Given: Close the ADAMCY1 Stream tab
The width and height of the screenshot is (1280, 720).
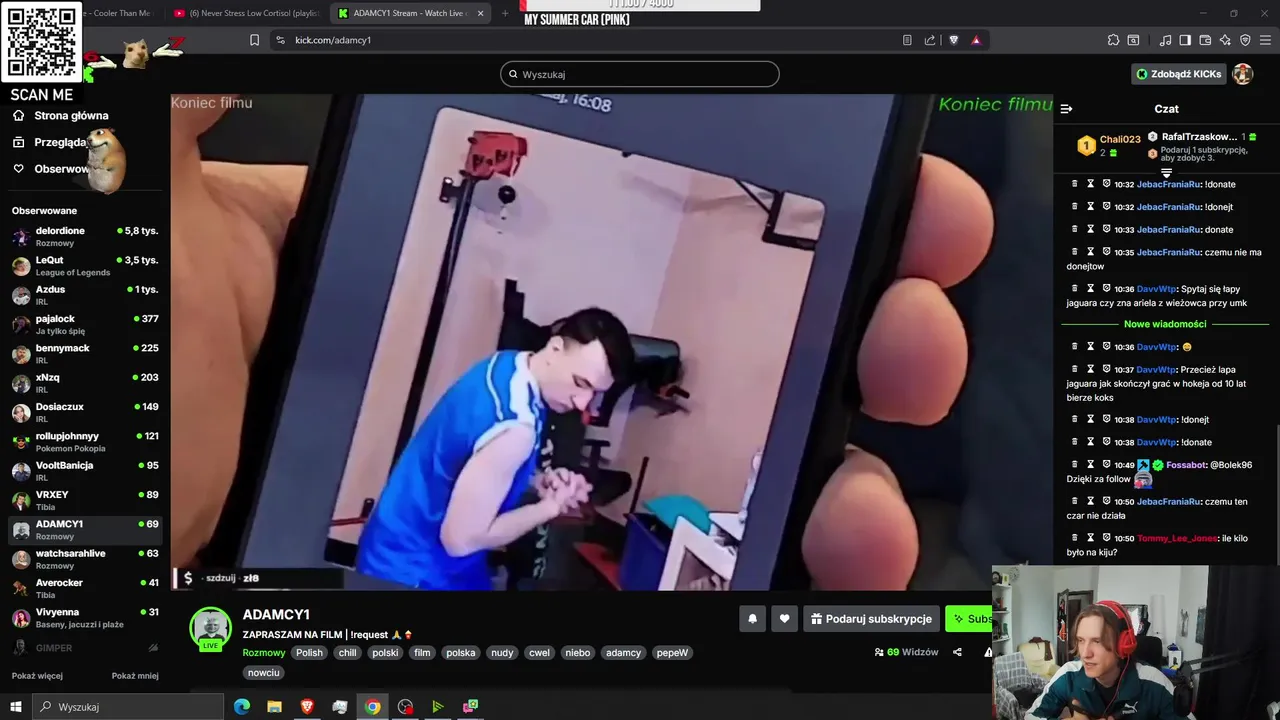Looking at the screenshot, I should point(480,13).
